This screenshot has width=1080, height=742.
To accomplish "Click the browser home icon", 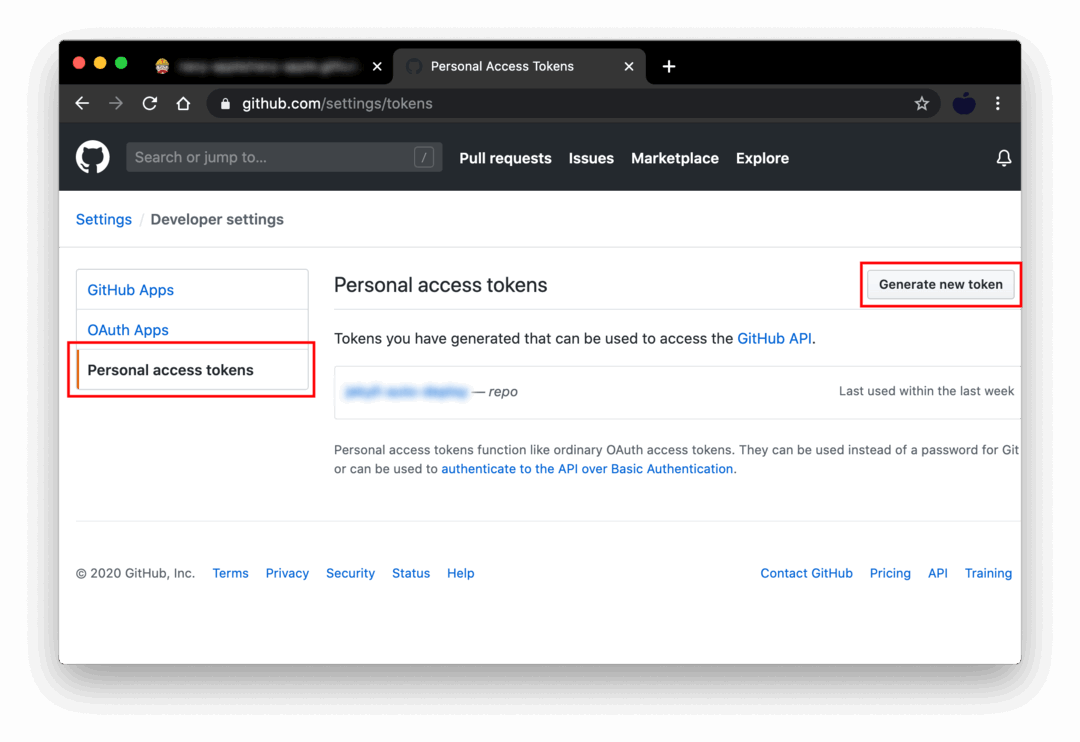I will 184,103.
